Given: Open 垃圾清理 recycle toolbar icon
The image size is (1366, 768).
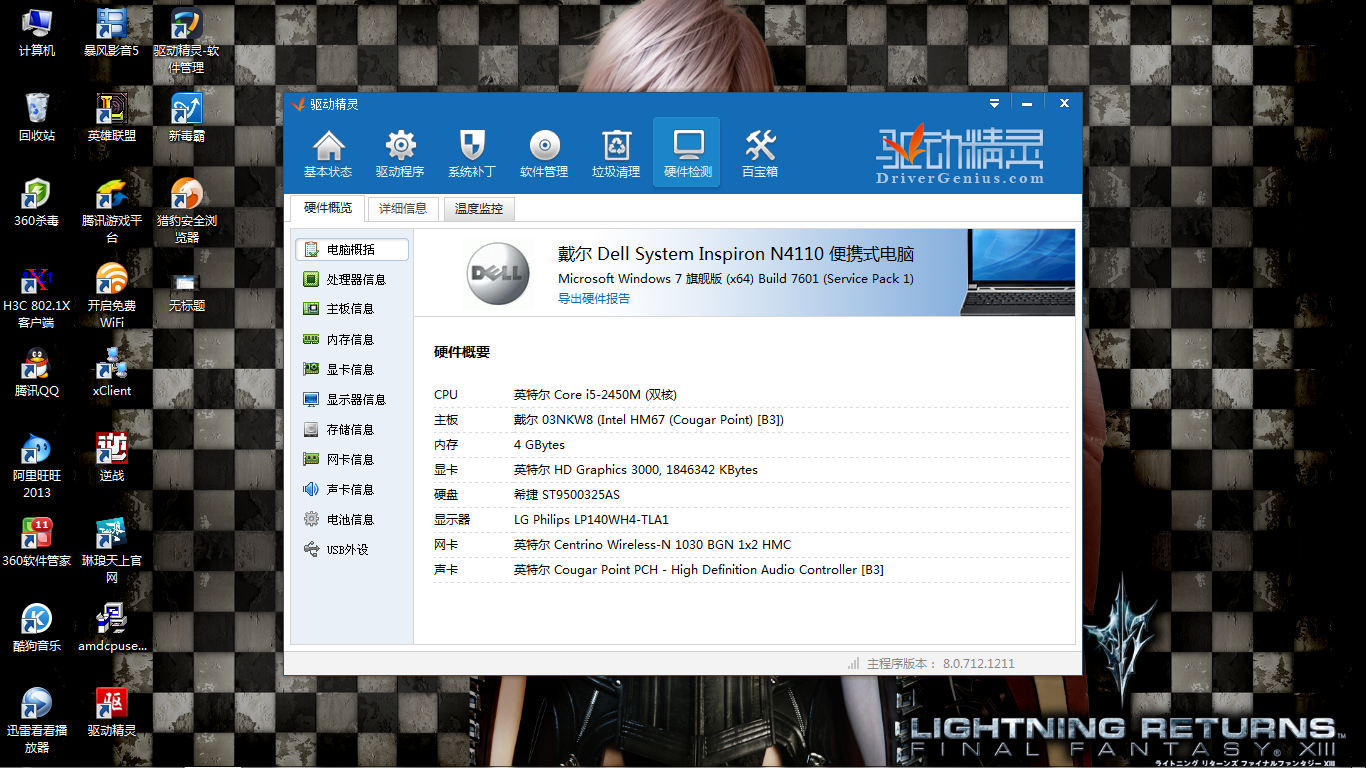Looking at the screenshot, I should point(616,153).
